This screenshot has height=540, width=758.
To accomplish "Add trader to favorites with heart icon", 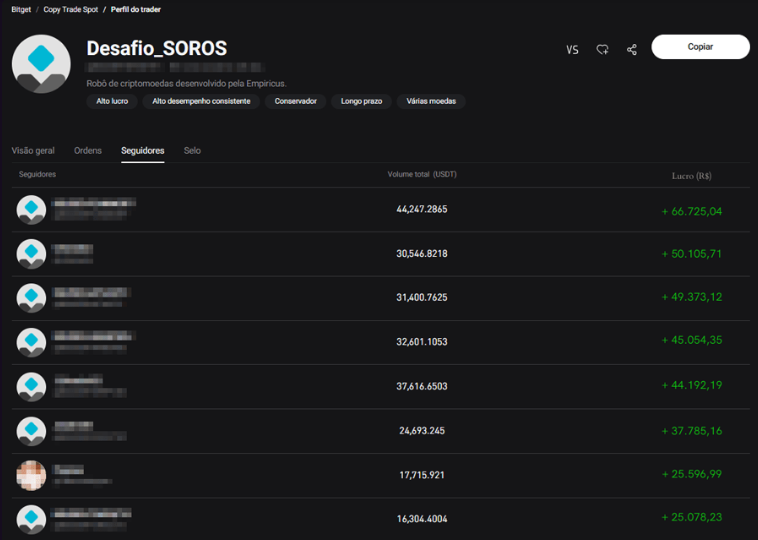I will click(x=602, y=49).
